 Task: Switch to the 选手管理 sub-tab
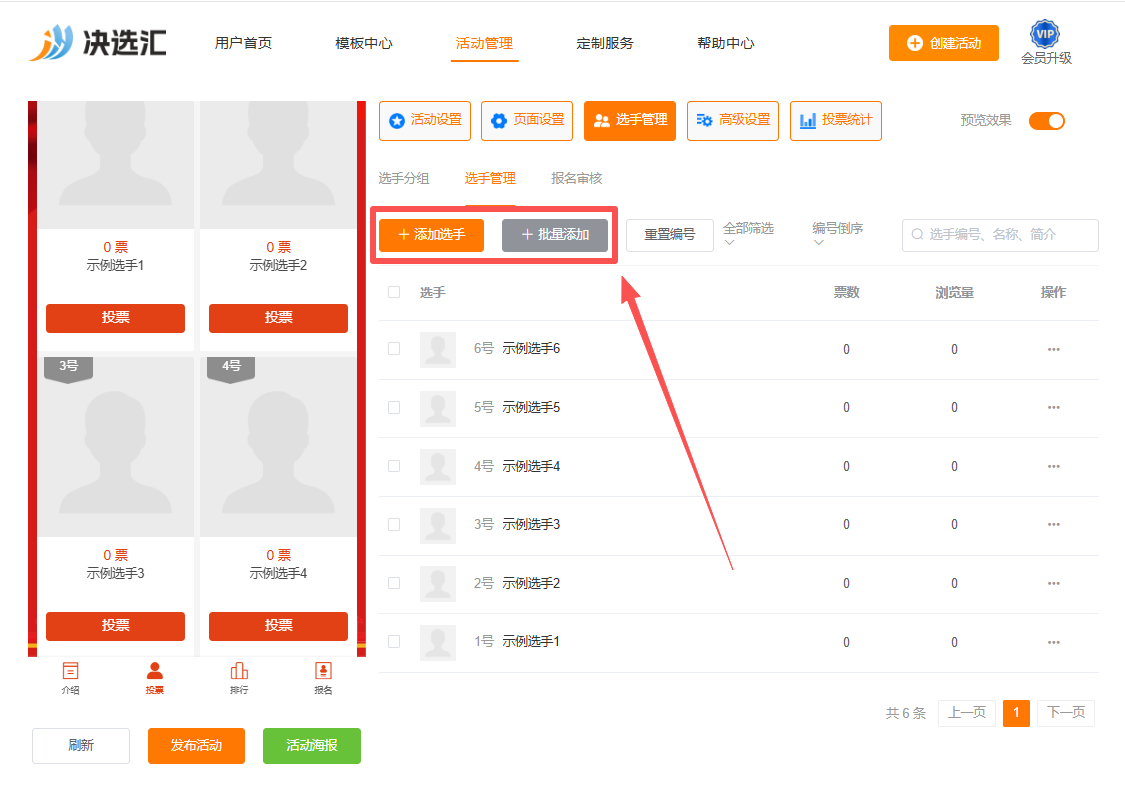tap(490, 179)
